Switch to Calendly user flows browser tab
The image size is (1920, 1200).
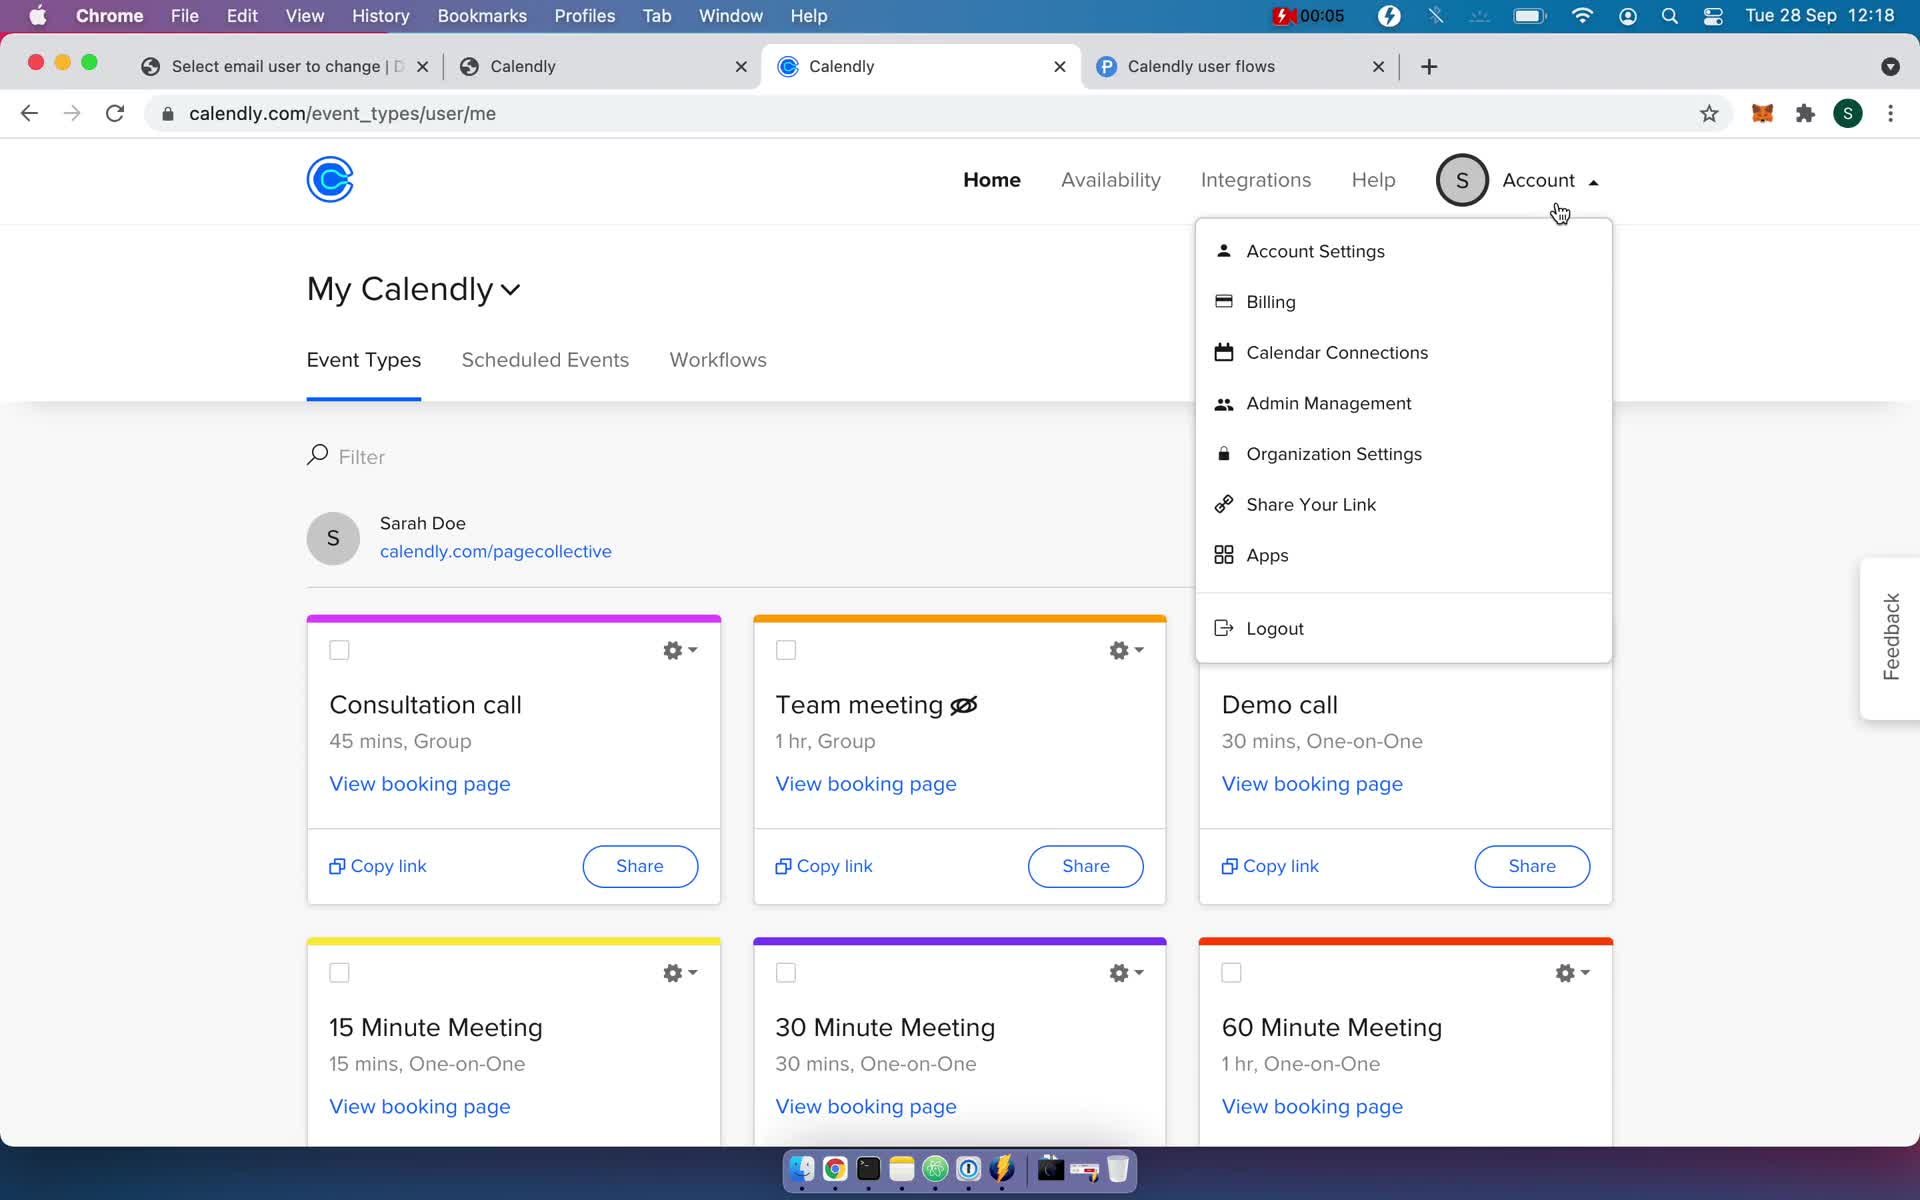pos(1240,66)
